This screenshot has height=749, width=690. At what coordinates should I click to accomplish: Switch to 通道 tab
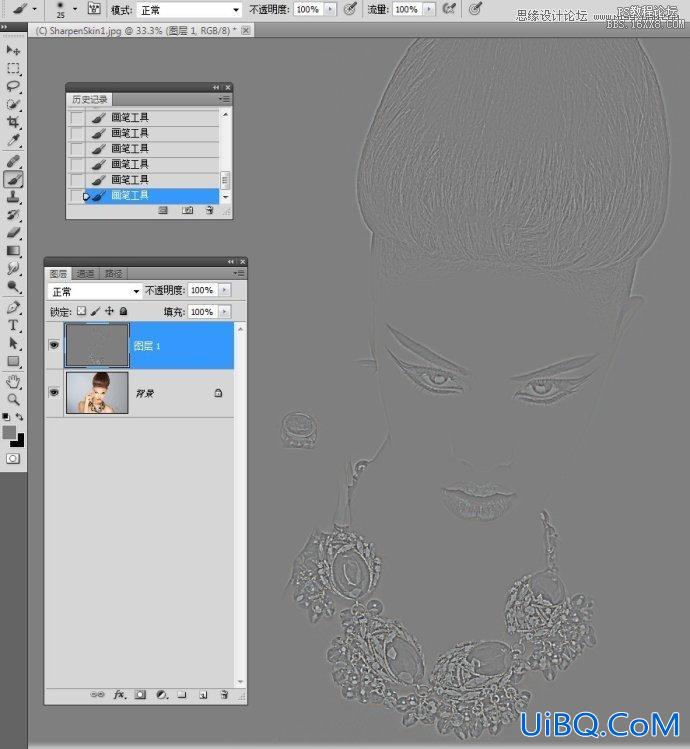(x=86, y=273)
